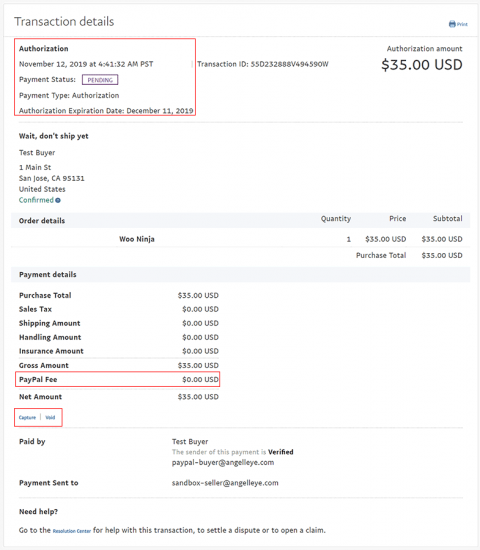The image size is (480, 550).
Task: Click the Confirmed address status text
Action: tap(36, 200)
